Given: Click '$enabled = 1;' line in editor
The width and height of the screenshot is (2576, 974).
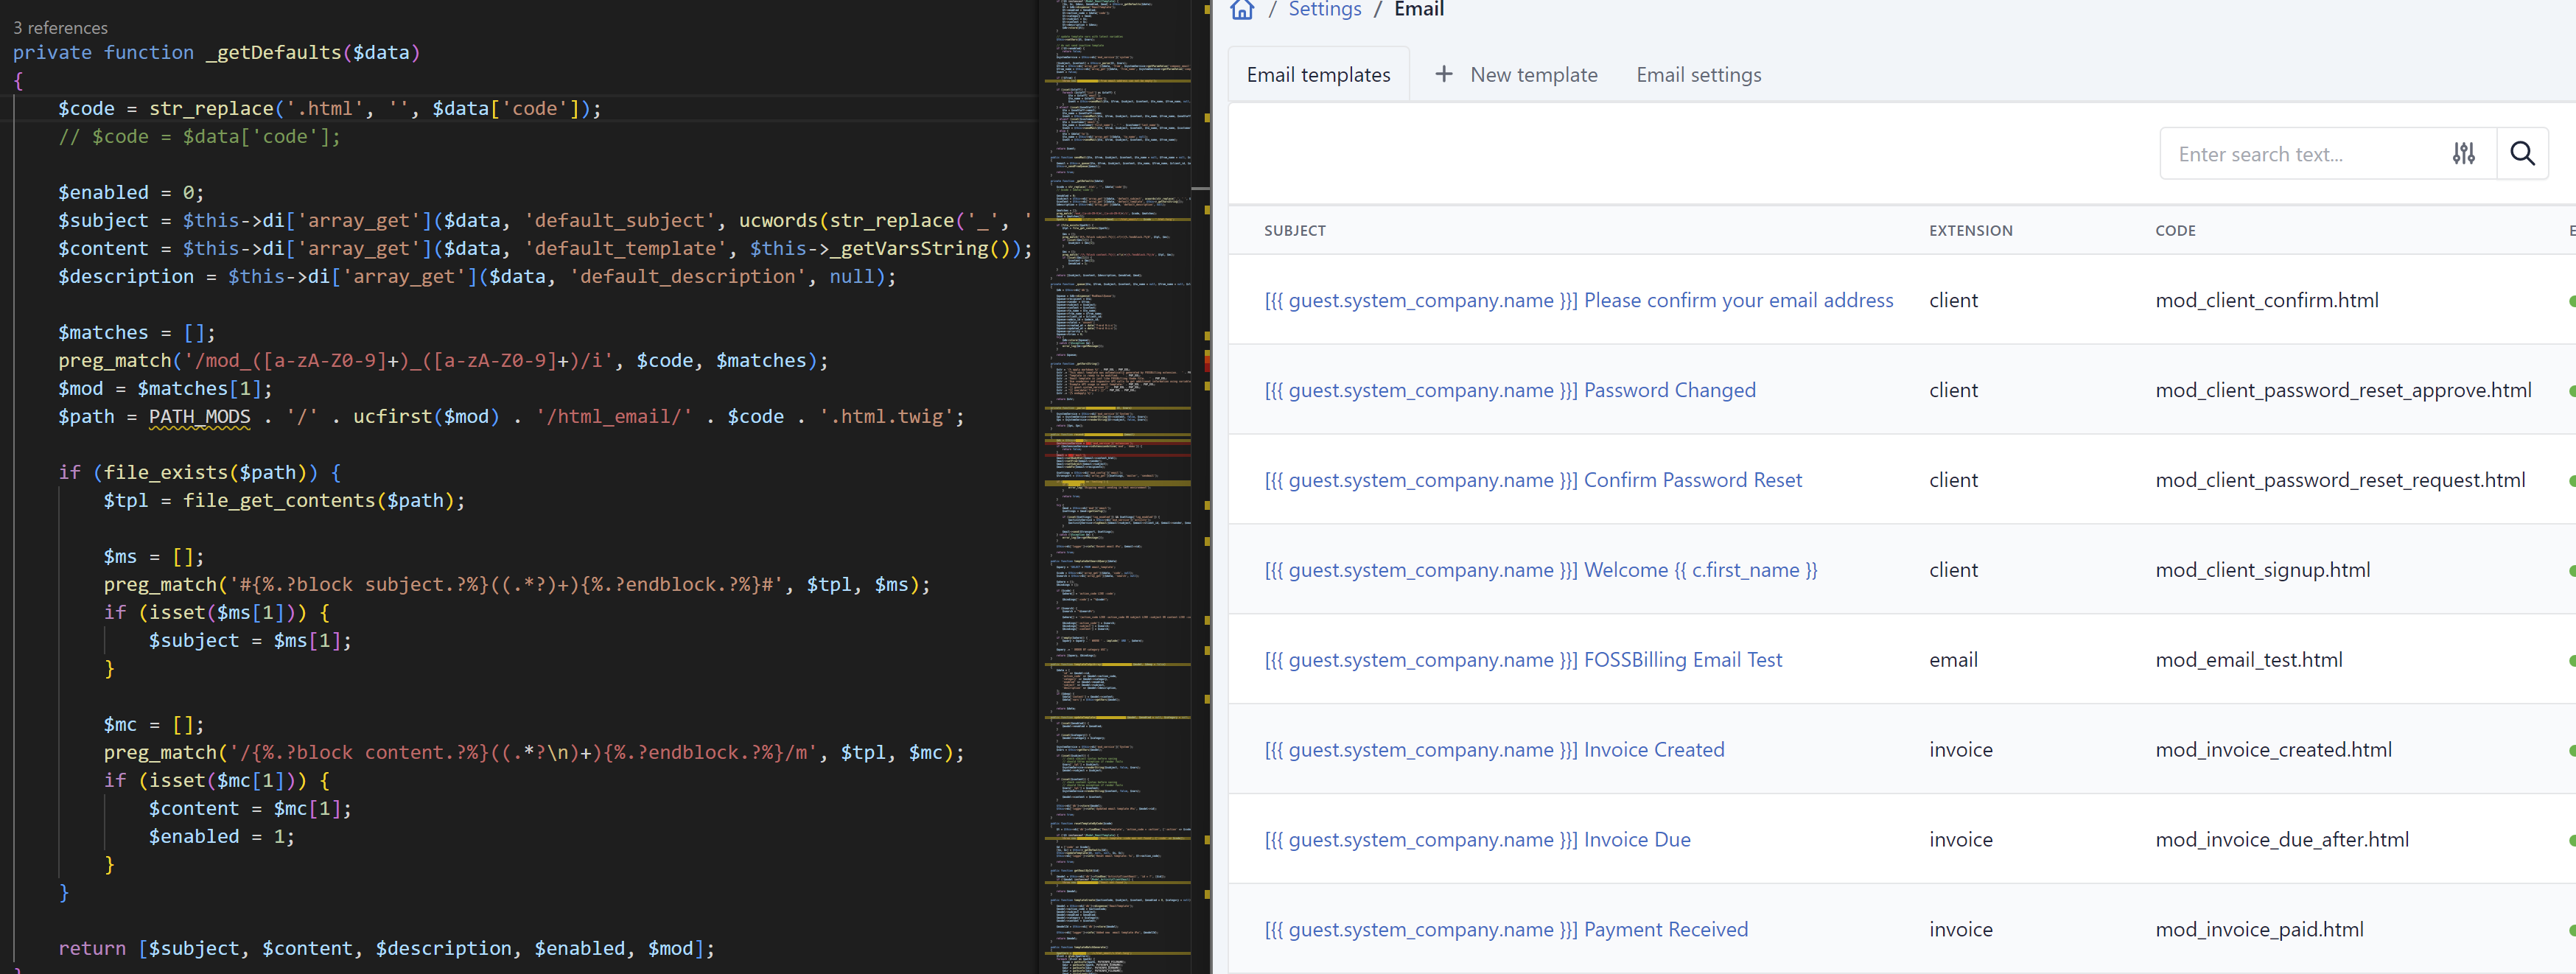Looking at the screenshot, I should coord(221,837).
